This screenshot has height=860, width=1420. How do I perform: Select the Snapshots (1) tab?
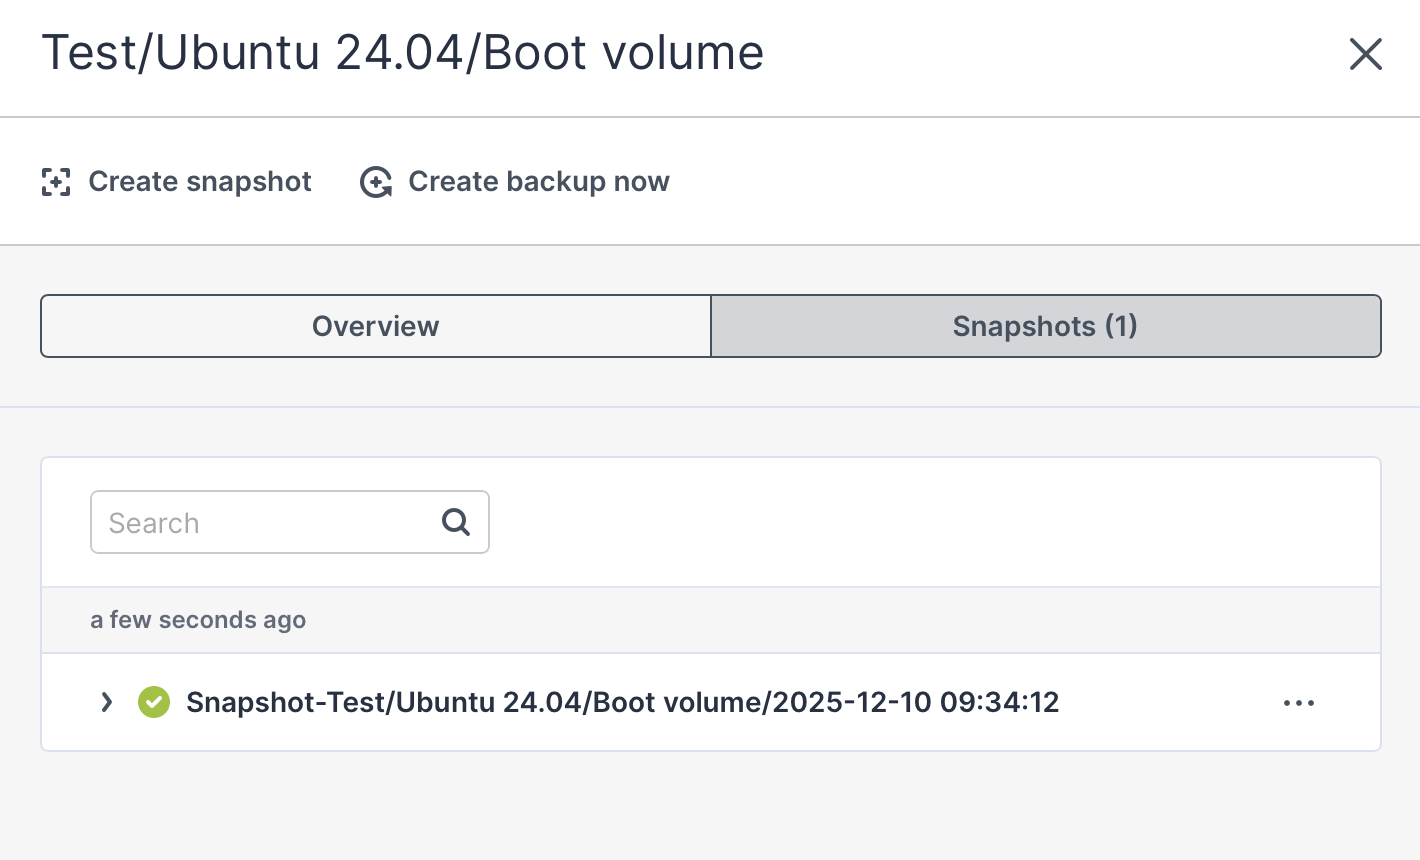[x=1045, y=326]
